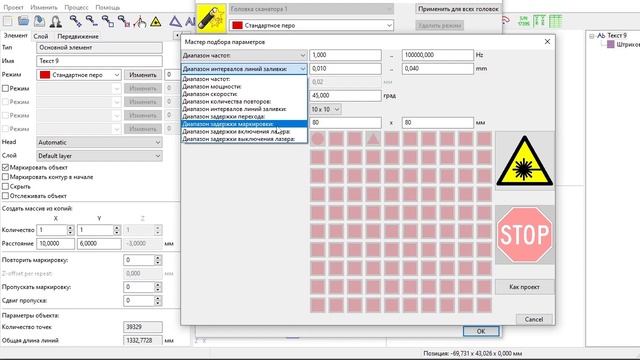Collapse the Текст 9 tree node
Image resolution: width=640 pixels, height=360 pixels.
point(591,36)
